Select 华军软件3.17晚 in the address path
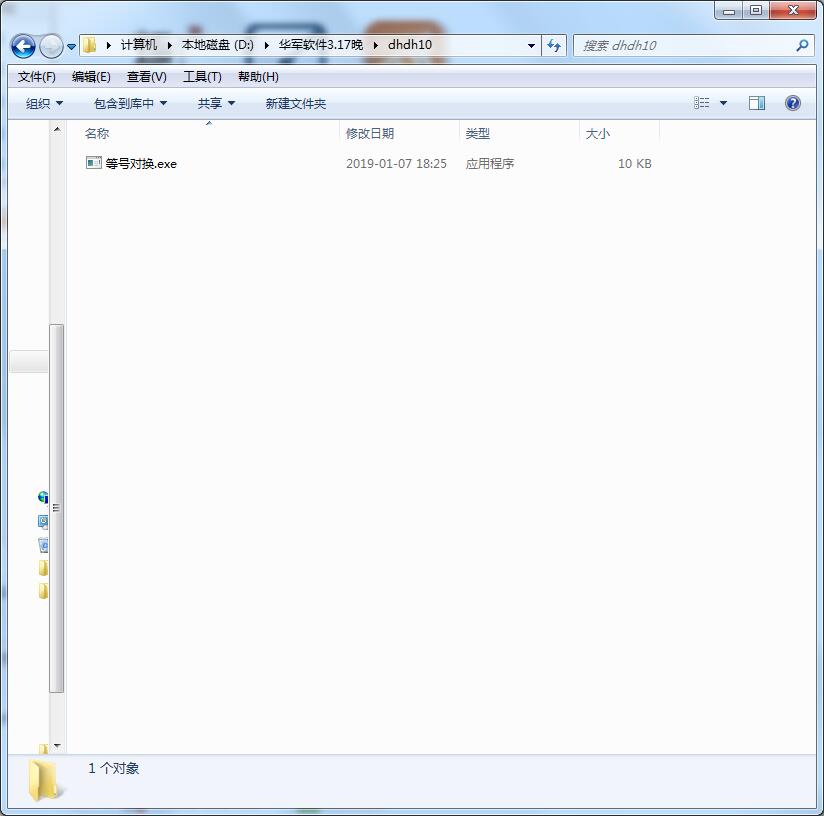Screen dimensions: 824x816 click(321, 45)
